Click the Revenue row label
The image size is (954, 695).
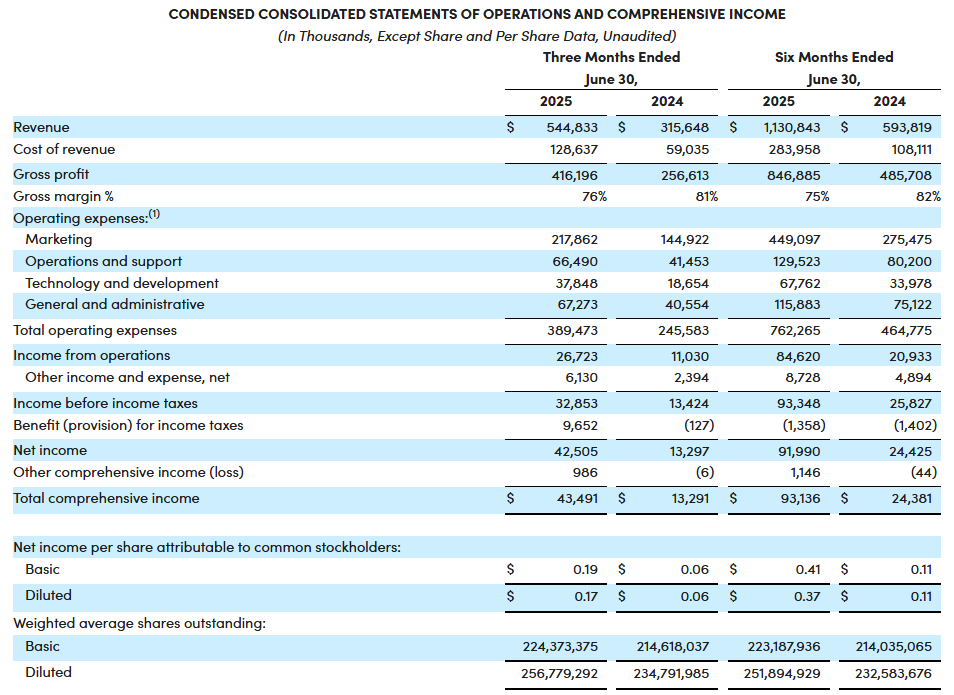point(41,127)
